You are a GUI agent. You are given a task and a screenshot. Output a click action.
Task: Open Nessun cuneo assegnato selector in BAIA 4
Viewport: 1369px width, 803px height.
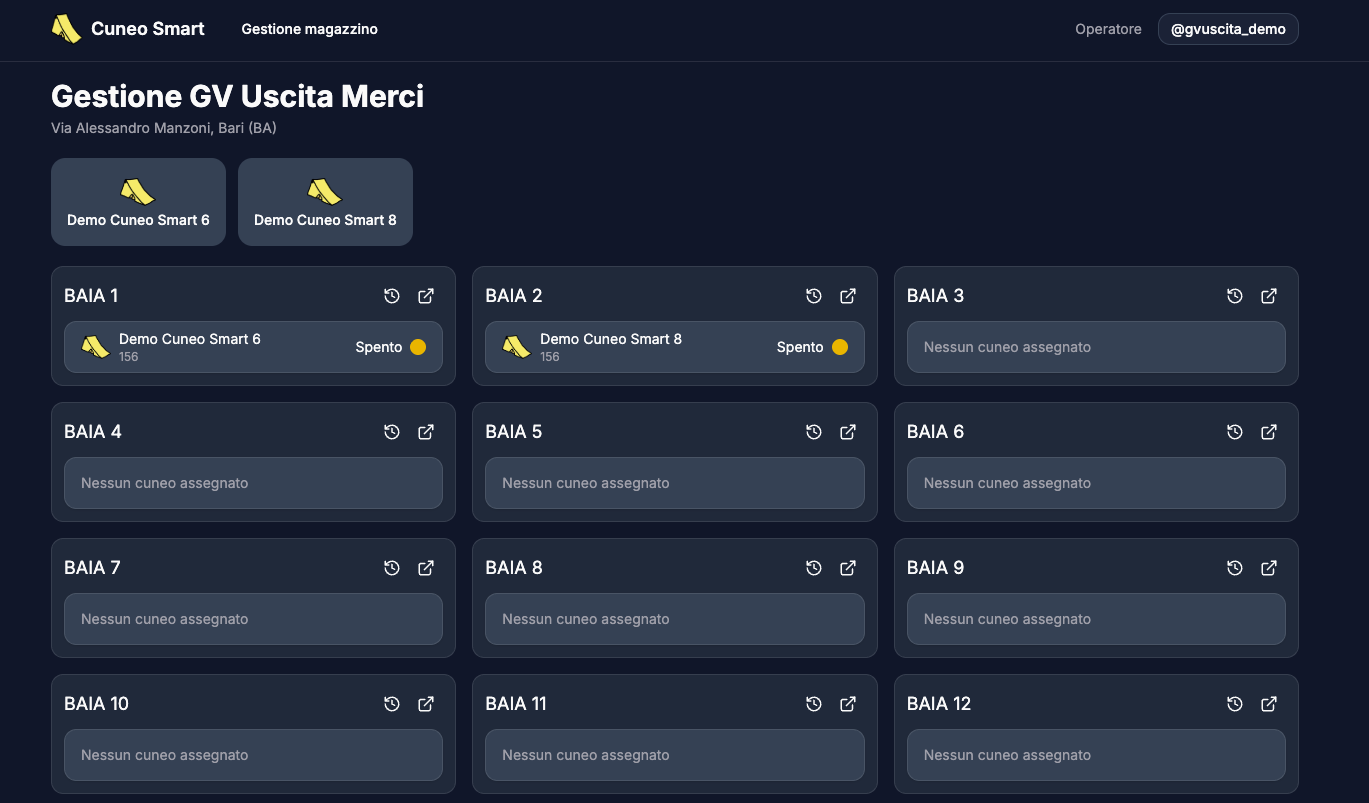(253, 483)
